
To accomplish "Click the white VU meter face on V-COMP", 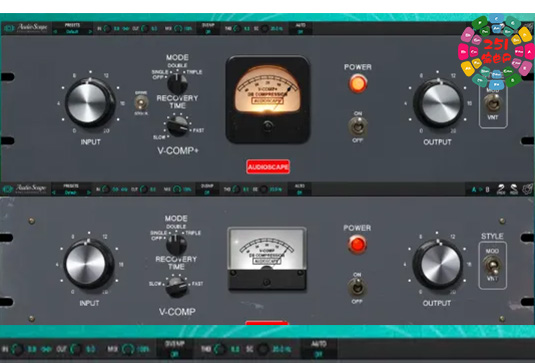I will 267,249.
